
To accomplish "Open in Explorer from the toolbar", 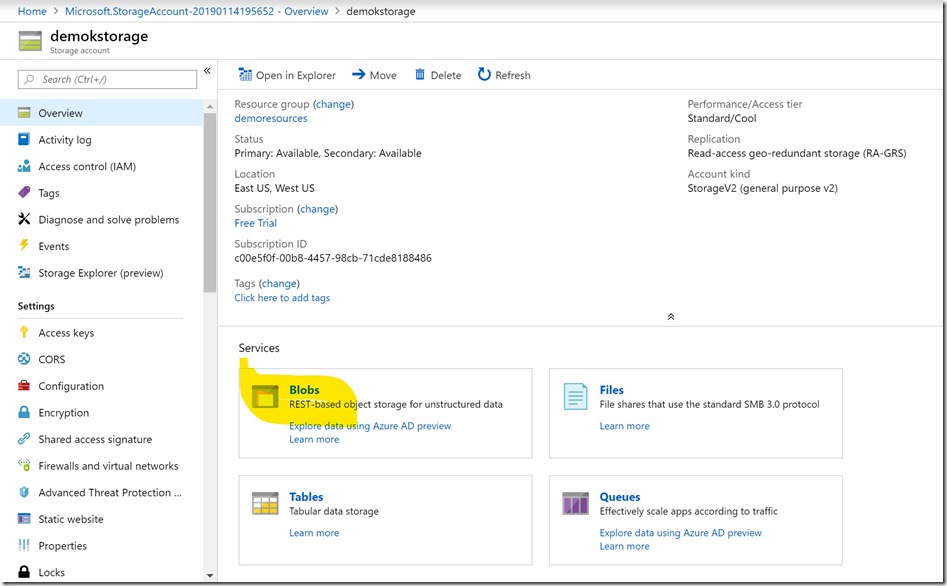I will (x=287, y=75).
